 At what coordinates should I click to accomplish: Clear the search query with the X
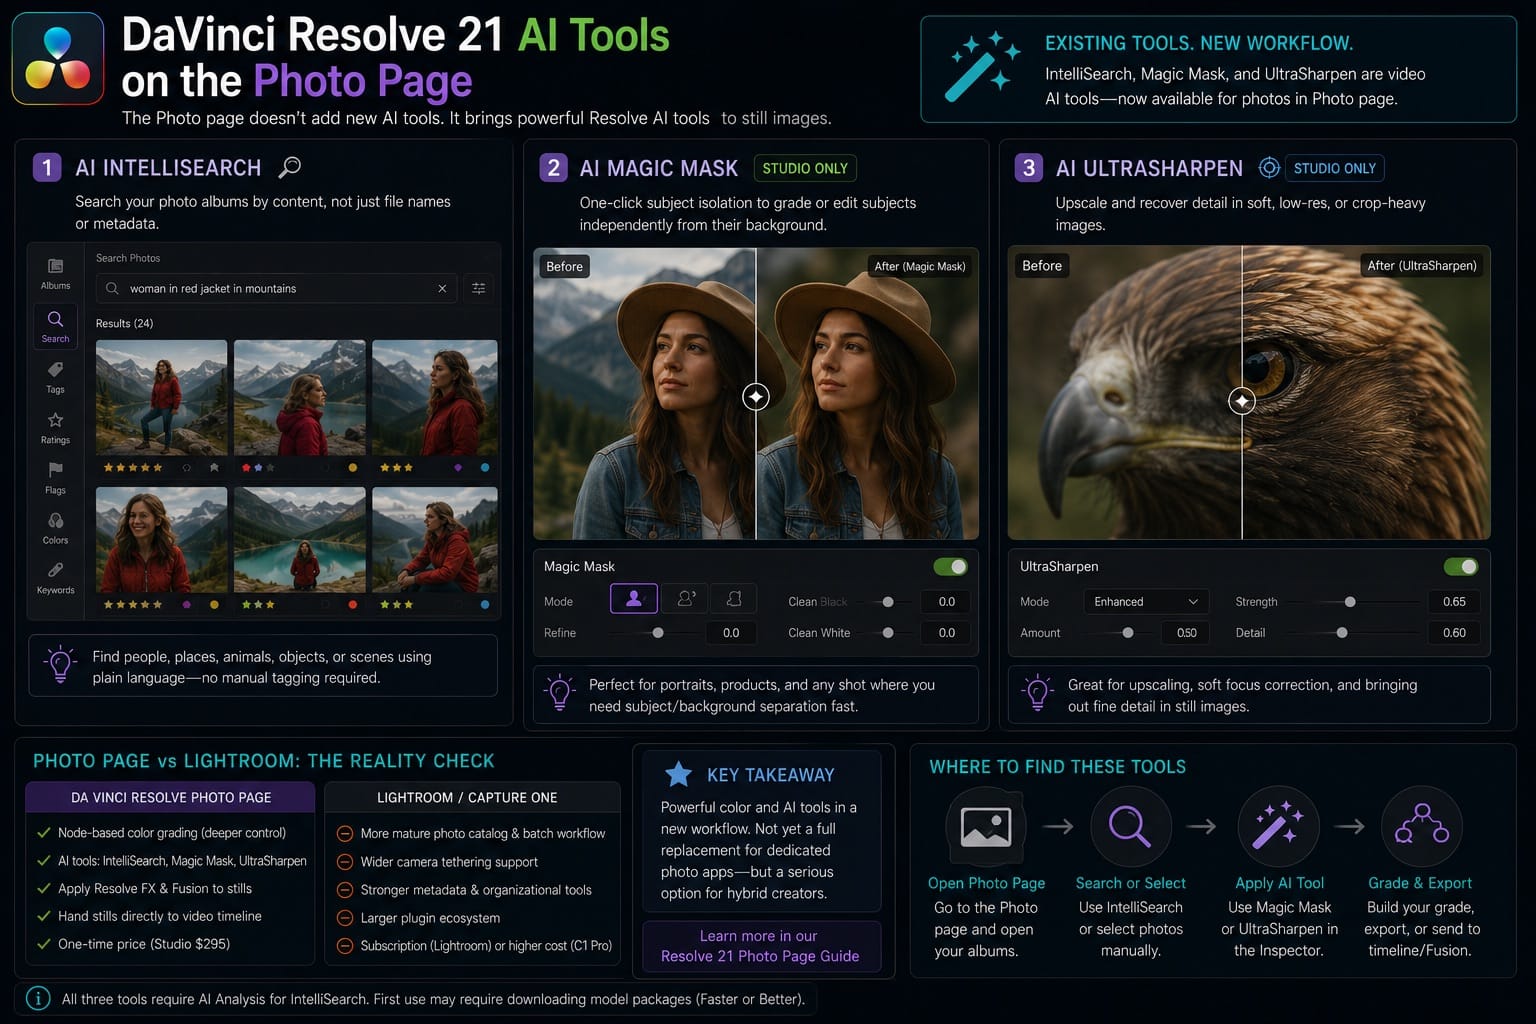click(442, 288)
